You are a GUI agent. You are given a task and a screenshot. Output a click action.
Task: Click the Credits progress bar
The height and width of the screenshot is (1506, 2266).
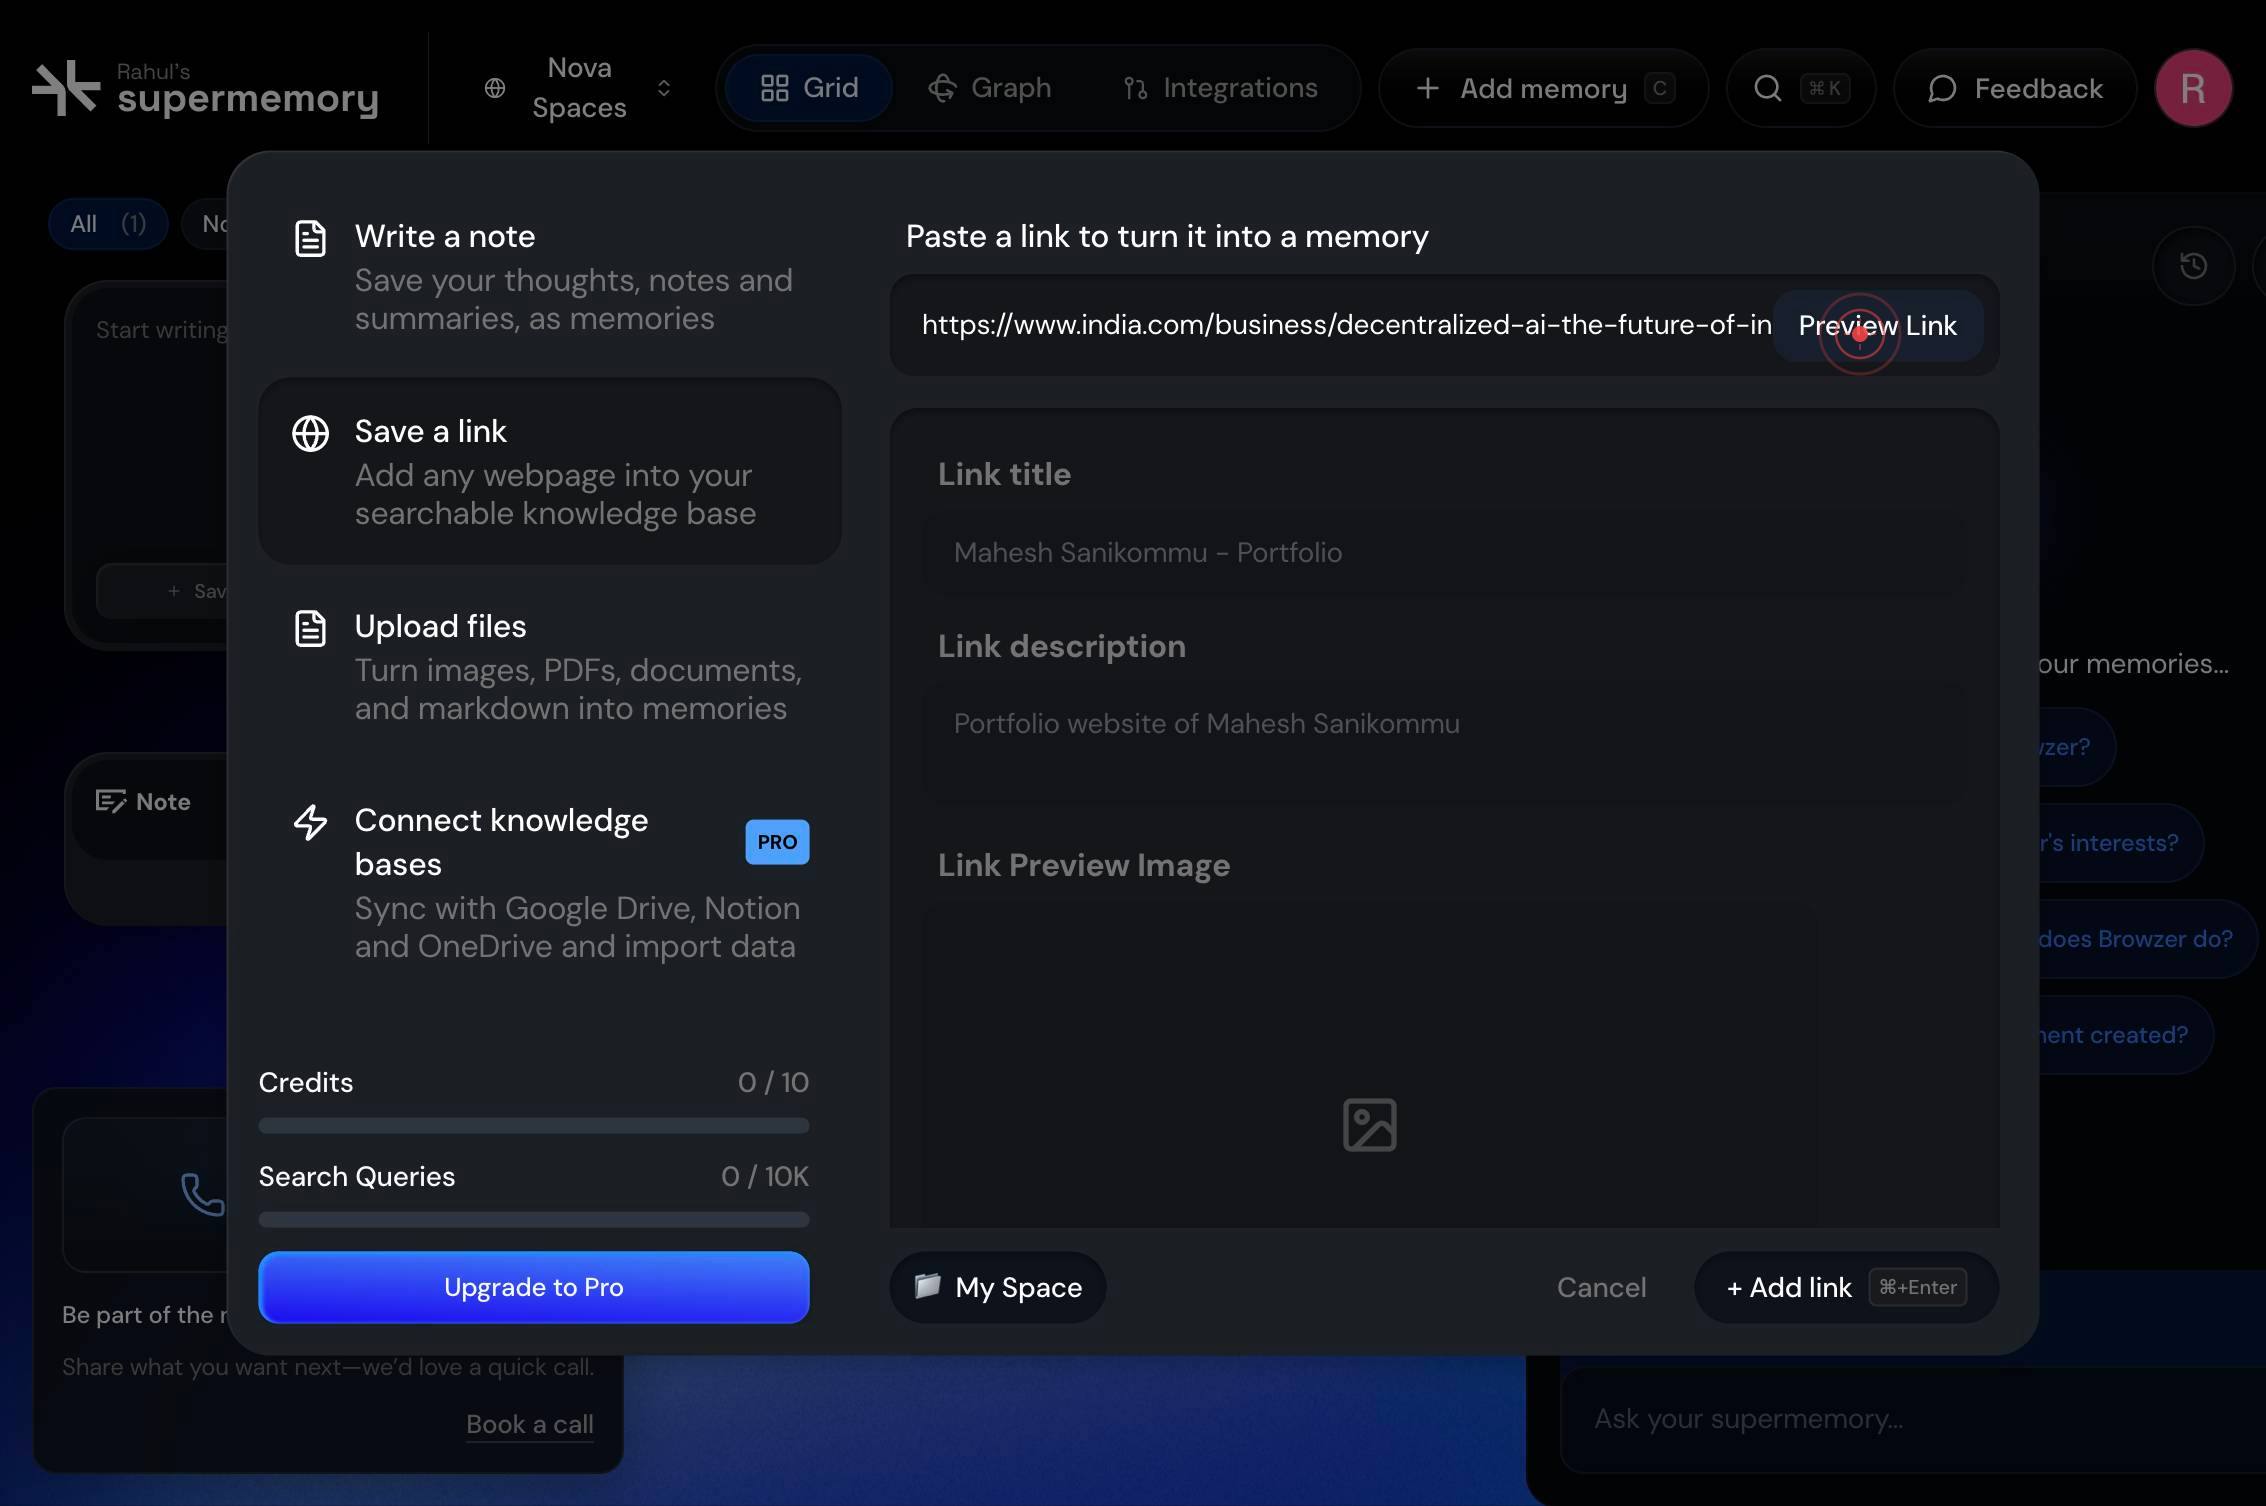point(534,1126)
